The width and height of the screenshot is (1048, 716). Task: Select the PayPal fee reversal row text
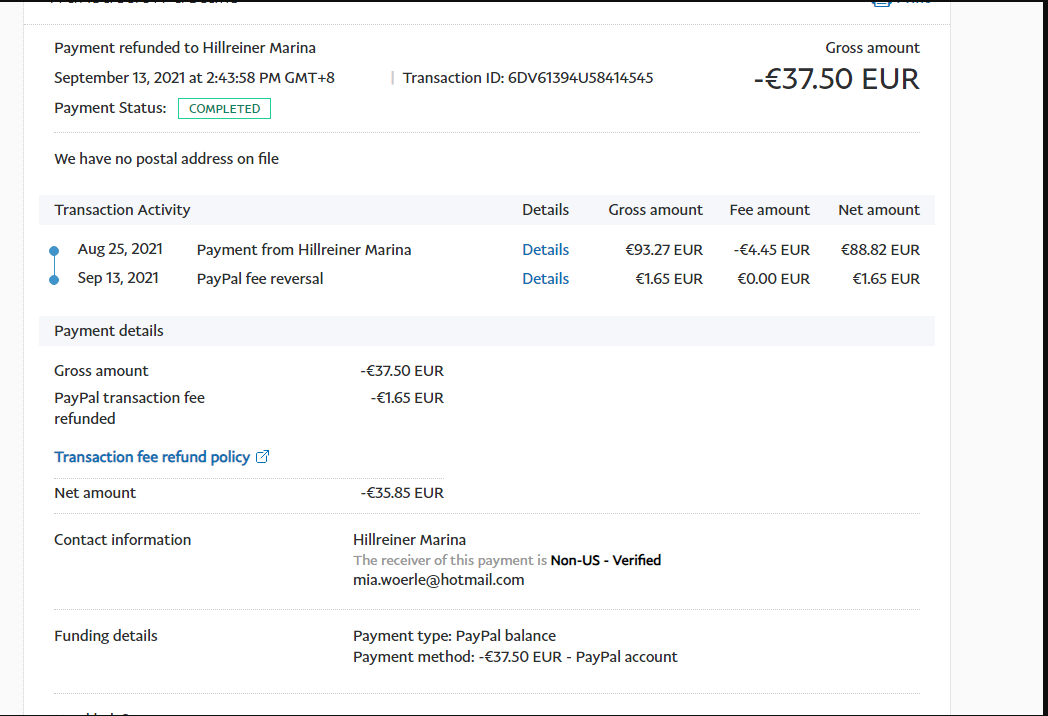tap(260, 279)
